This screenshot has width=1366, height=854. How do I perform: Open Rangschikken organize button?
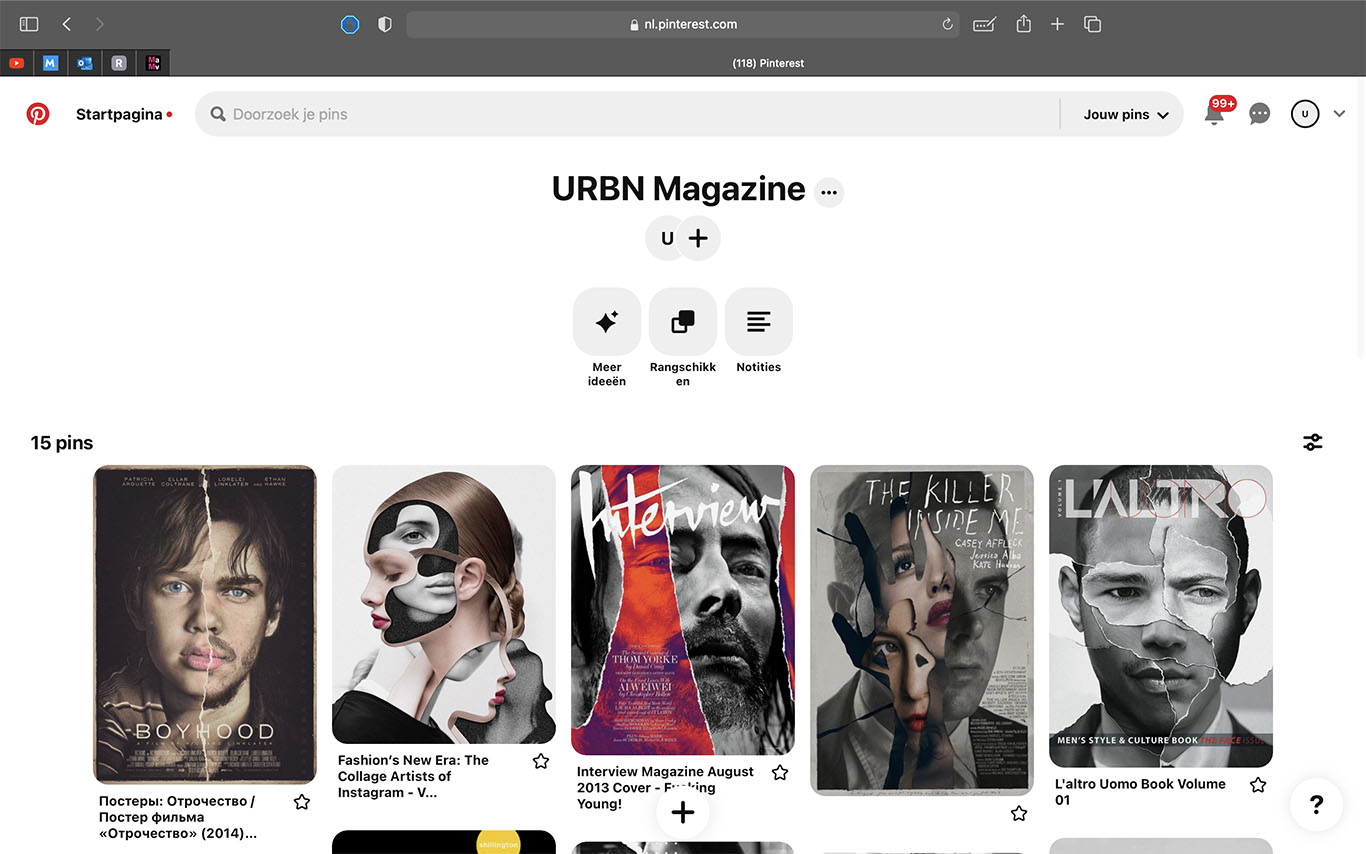683,322
